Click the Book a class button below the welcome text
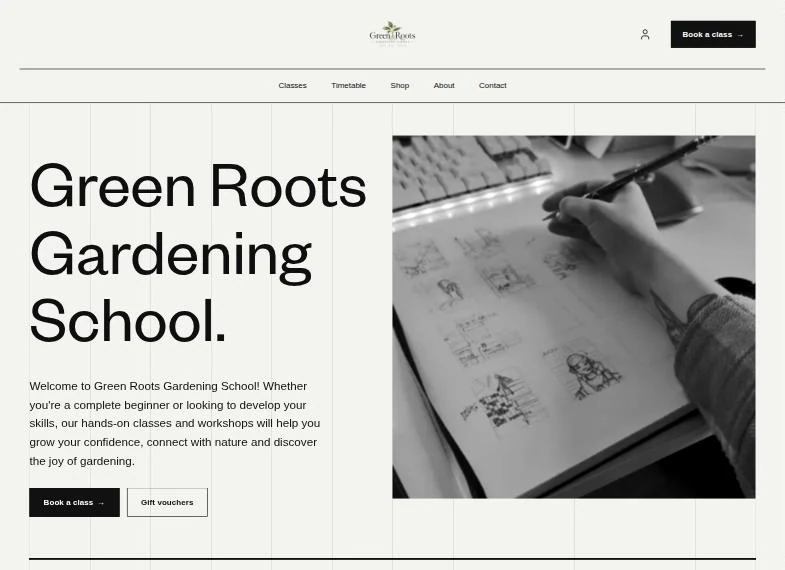Screen dimensions: 785x570 75,502
